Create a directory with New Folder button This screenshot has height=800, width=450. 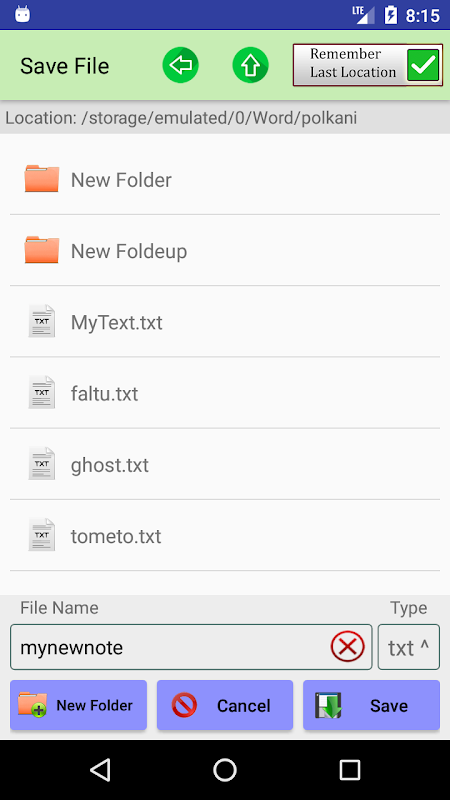coord(79,705)
